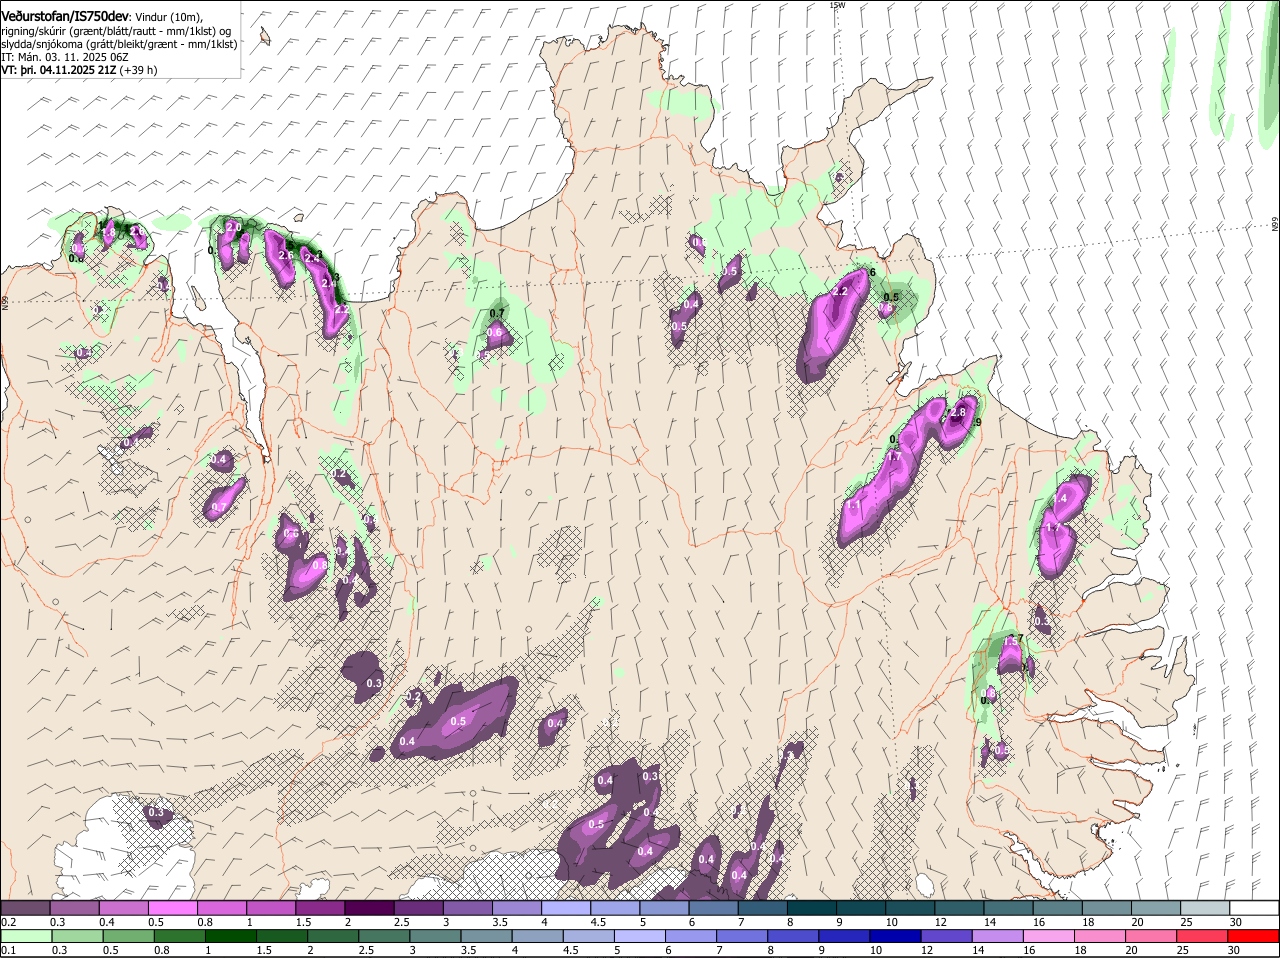Viewport: 1280px width, 958px height.
Task: Click the "2.0" precipitation value on the map
Action: coord(235,228)
